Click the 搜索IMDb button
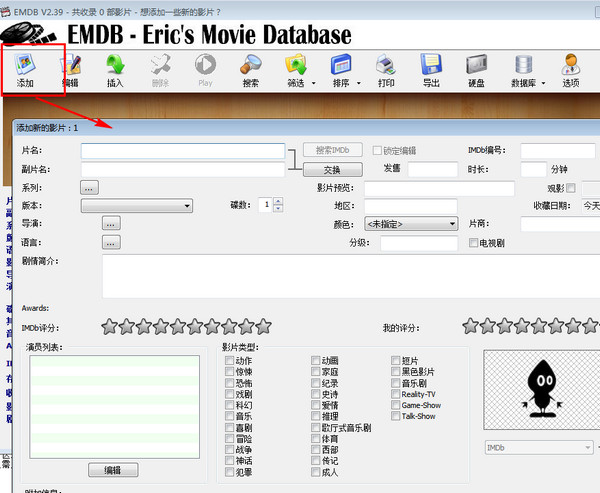600x493 pixels. pos(333,150)
